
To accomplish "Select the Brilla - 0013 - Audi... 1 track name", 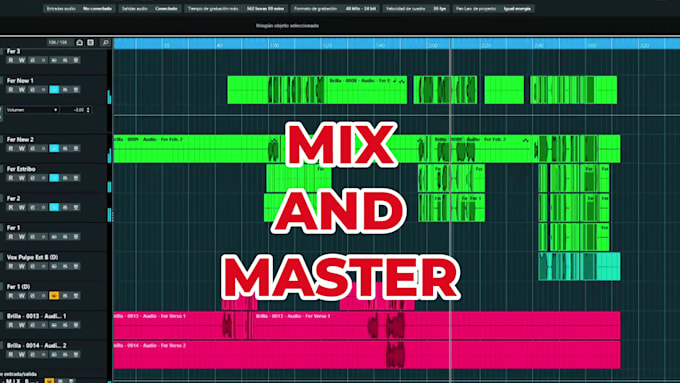I will 36,316.
